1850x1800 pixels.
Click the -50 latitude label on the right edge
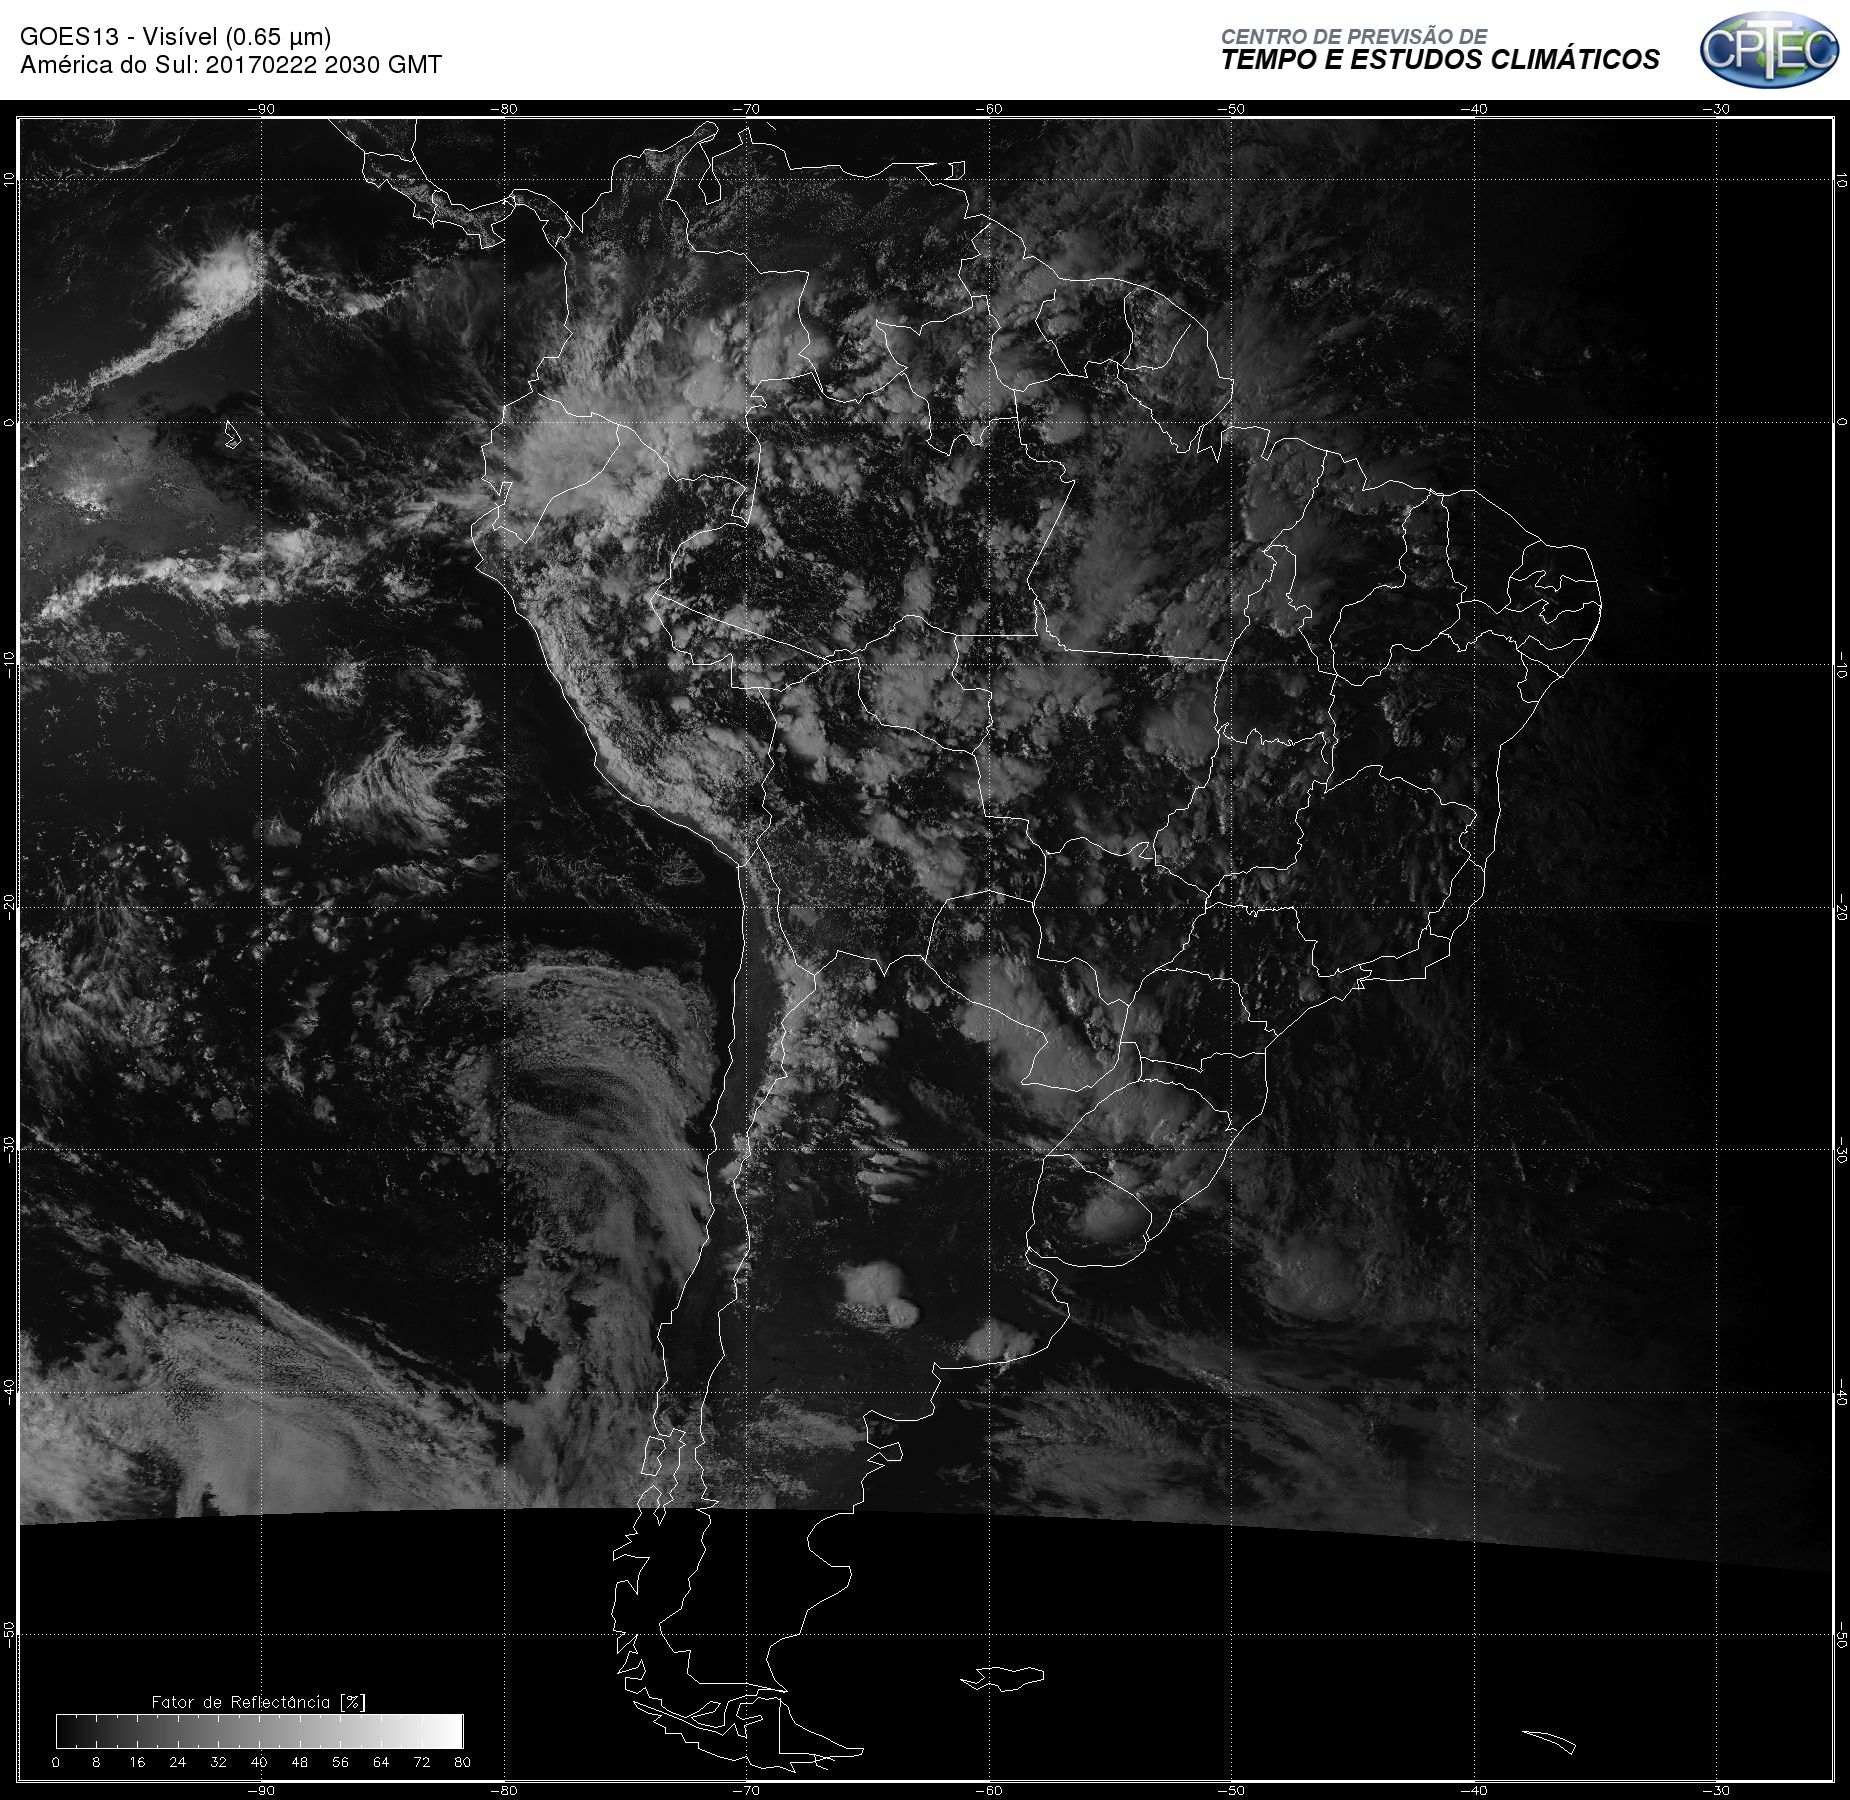coord(1841,1635)
